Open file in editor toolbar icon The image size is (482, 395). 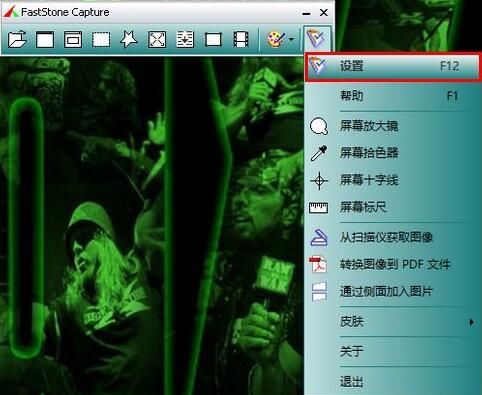pyautogui.click(x=17, y=40)
